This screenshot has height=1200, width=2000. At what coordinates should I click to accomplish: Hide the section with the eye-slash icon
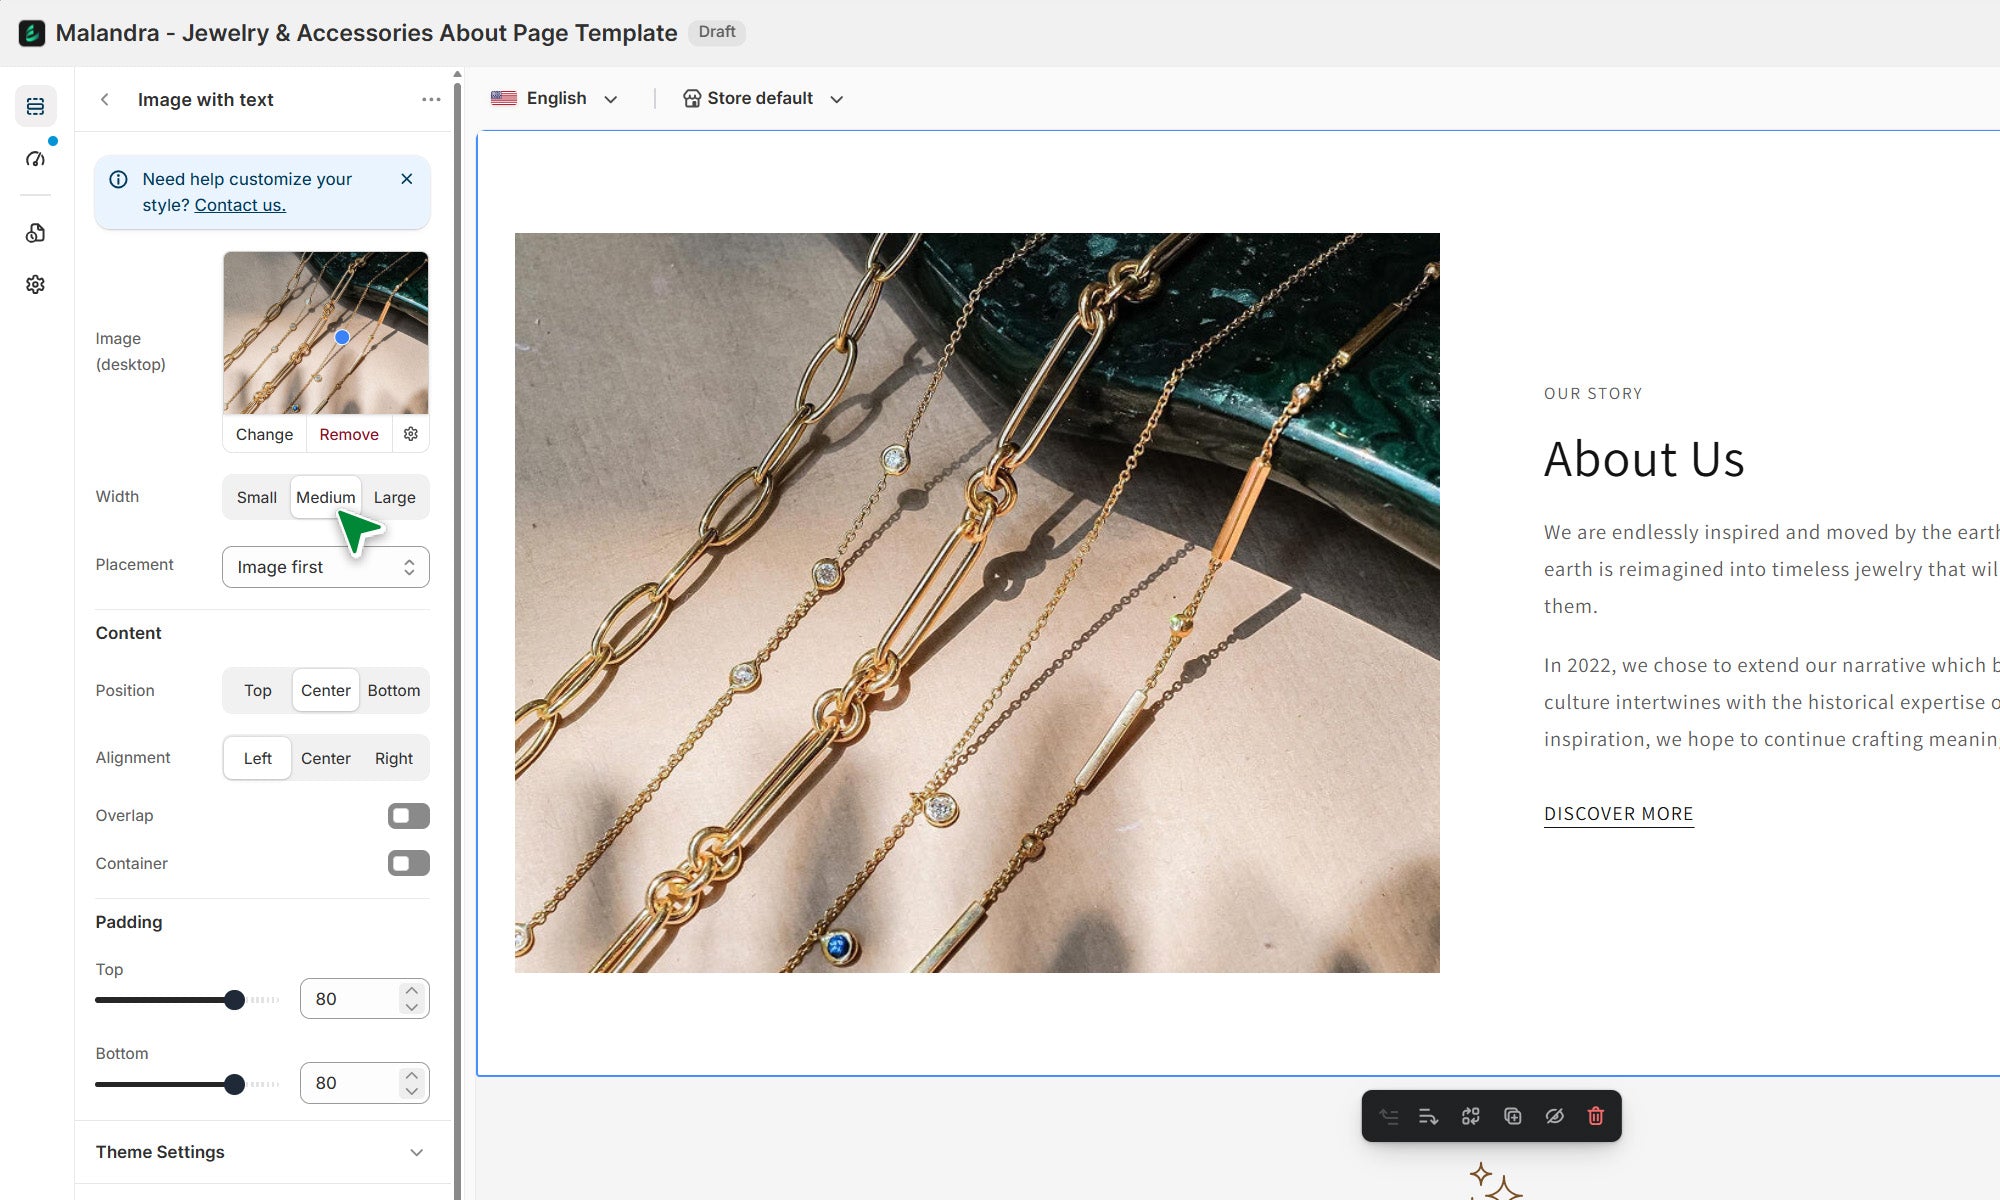(x=1554, y=1116)
